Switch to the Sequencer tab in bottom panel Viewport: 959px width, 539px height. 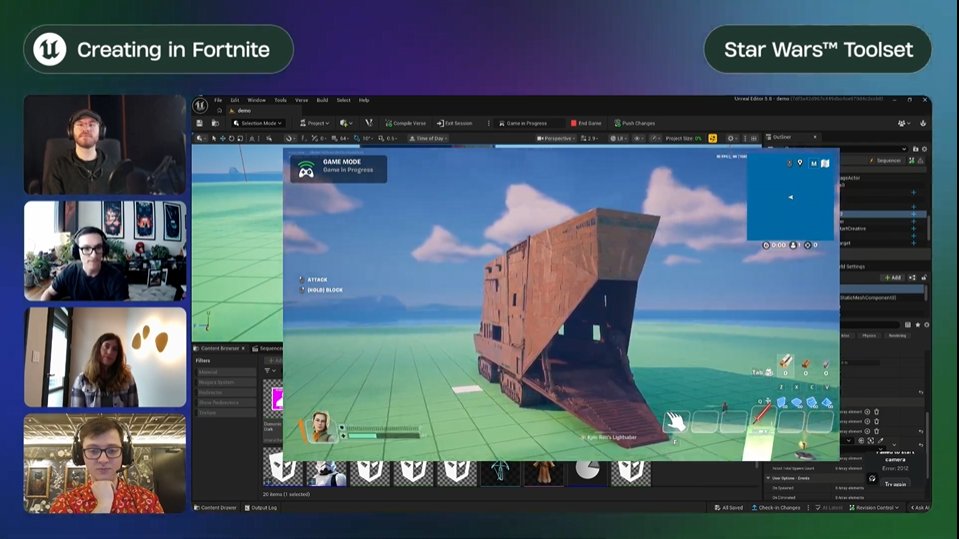point(267,348)
